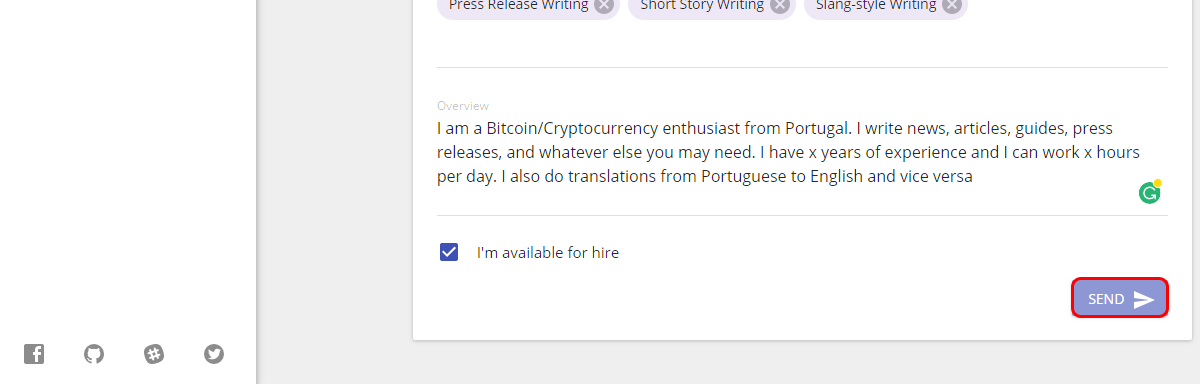Focus the Overview text area

click(802, 153)
